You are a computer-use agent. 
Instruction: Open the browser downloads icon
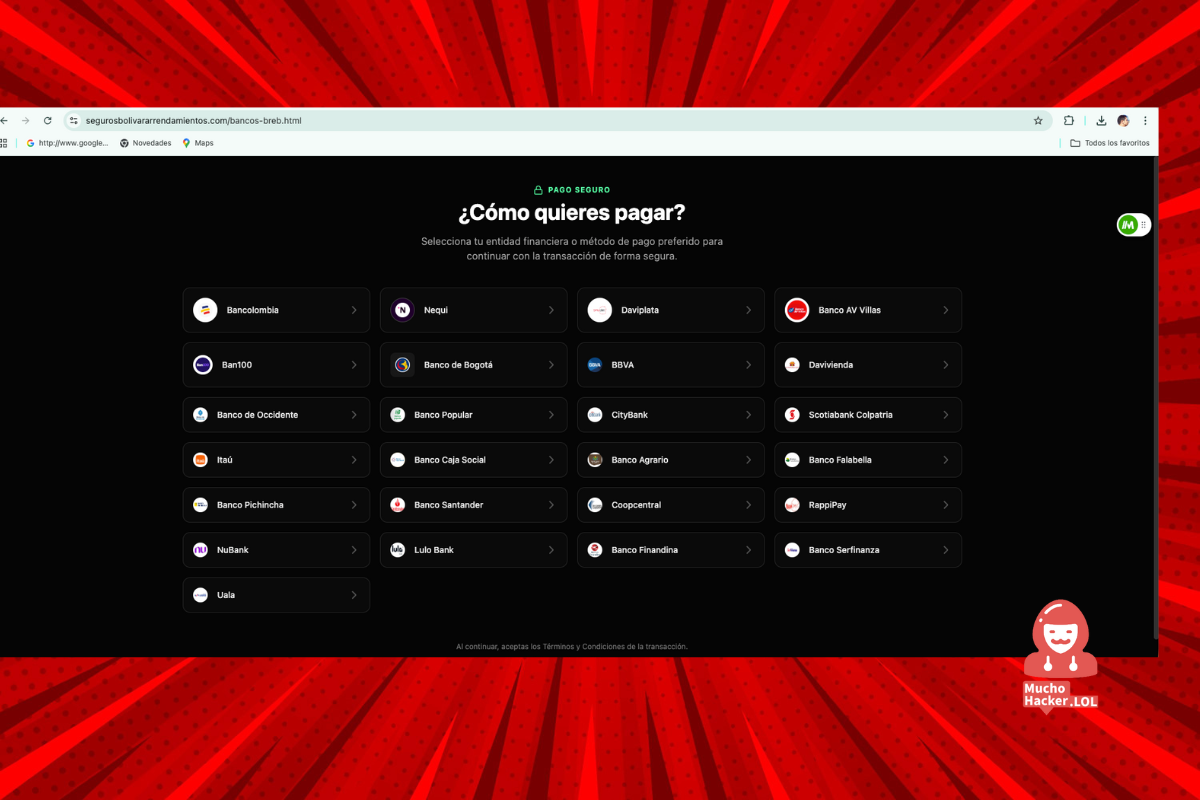tap(1101, 120)
